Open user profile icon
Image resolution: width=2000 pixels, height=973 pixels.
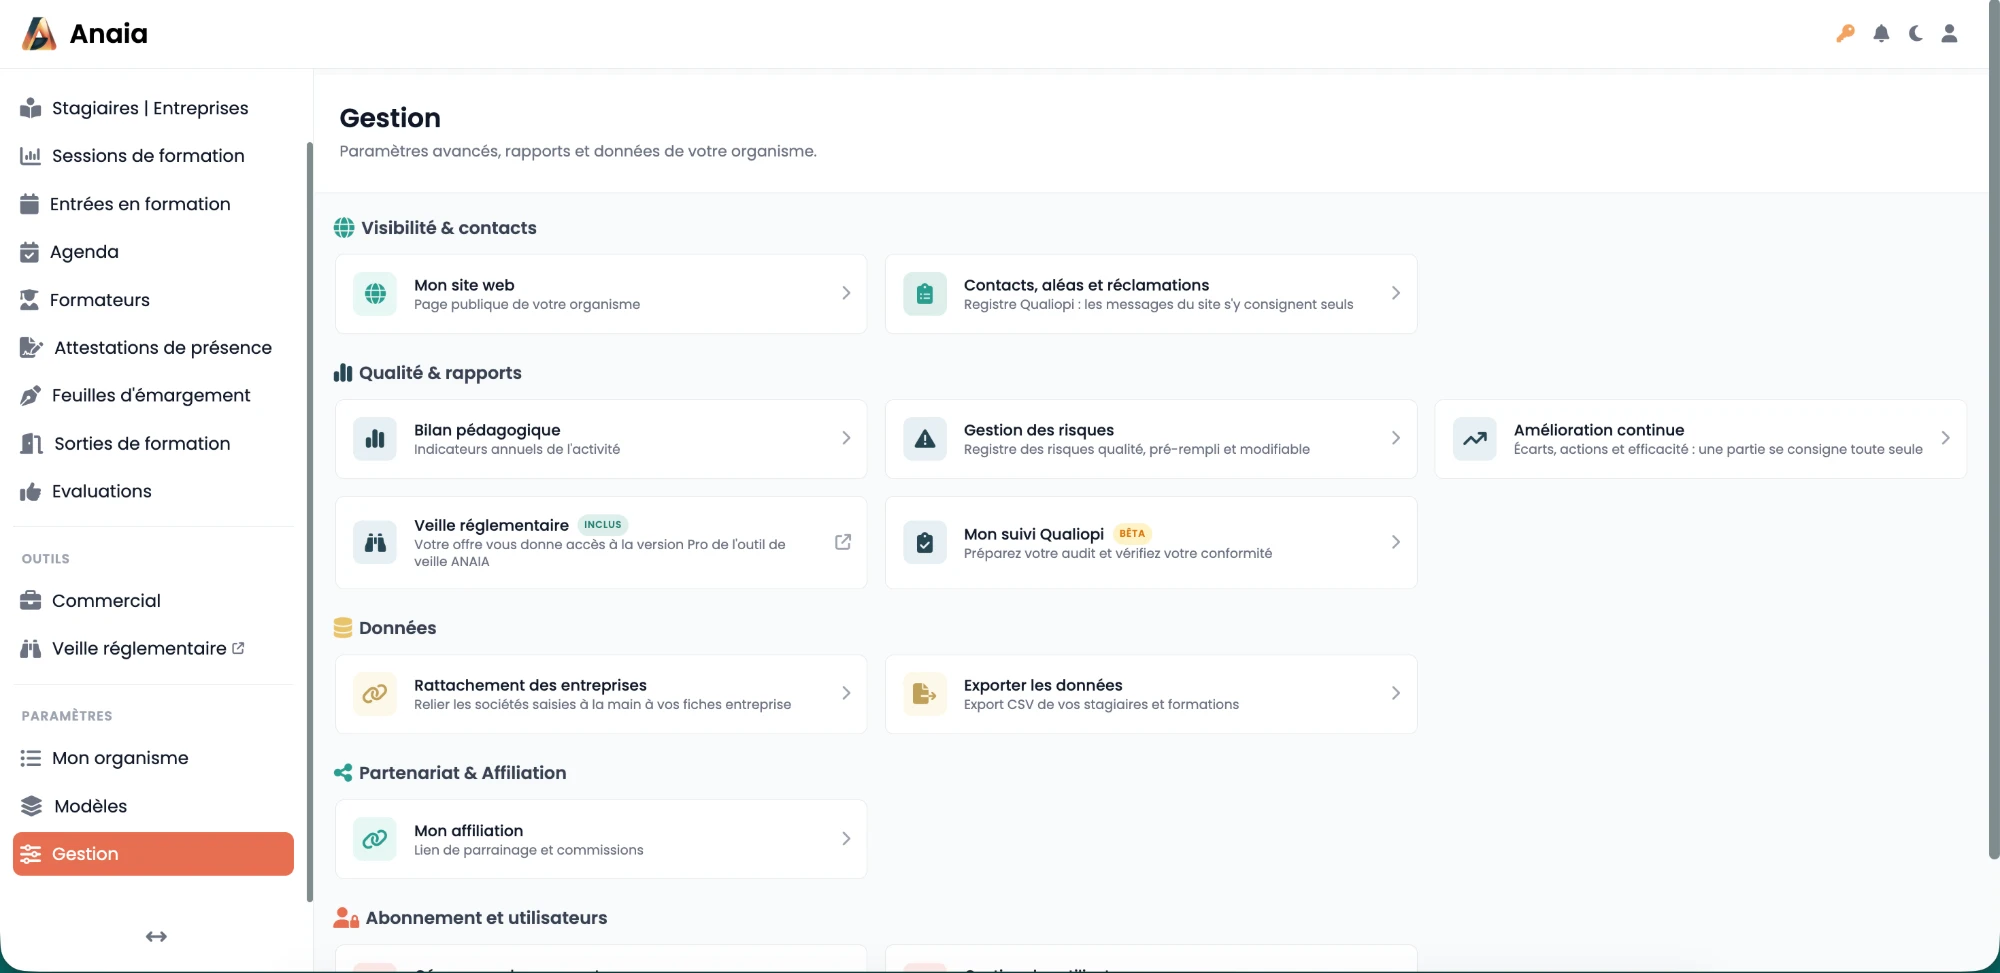(x=1949, y=33)
